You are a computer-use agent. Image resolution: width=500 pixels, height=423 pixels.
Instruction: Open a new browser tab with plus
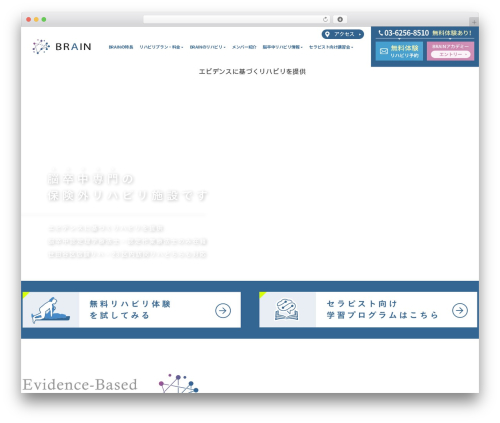click(x=474, y=22)
